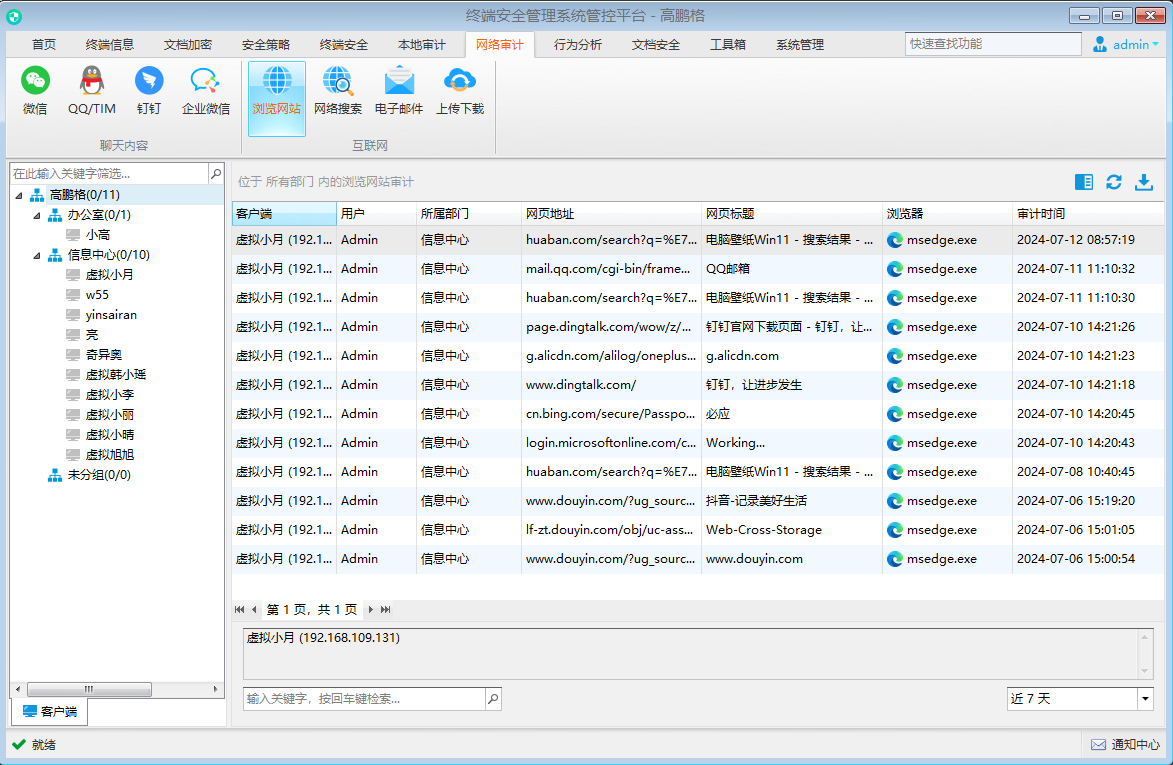1173x765 pixels.
Task: Open the admin account dropdown arrow
Action: [x=1156, y=44]
